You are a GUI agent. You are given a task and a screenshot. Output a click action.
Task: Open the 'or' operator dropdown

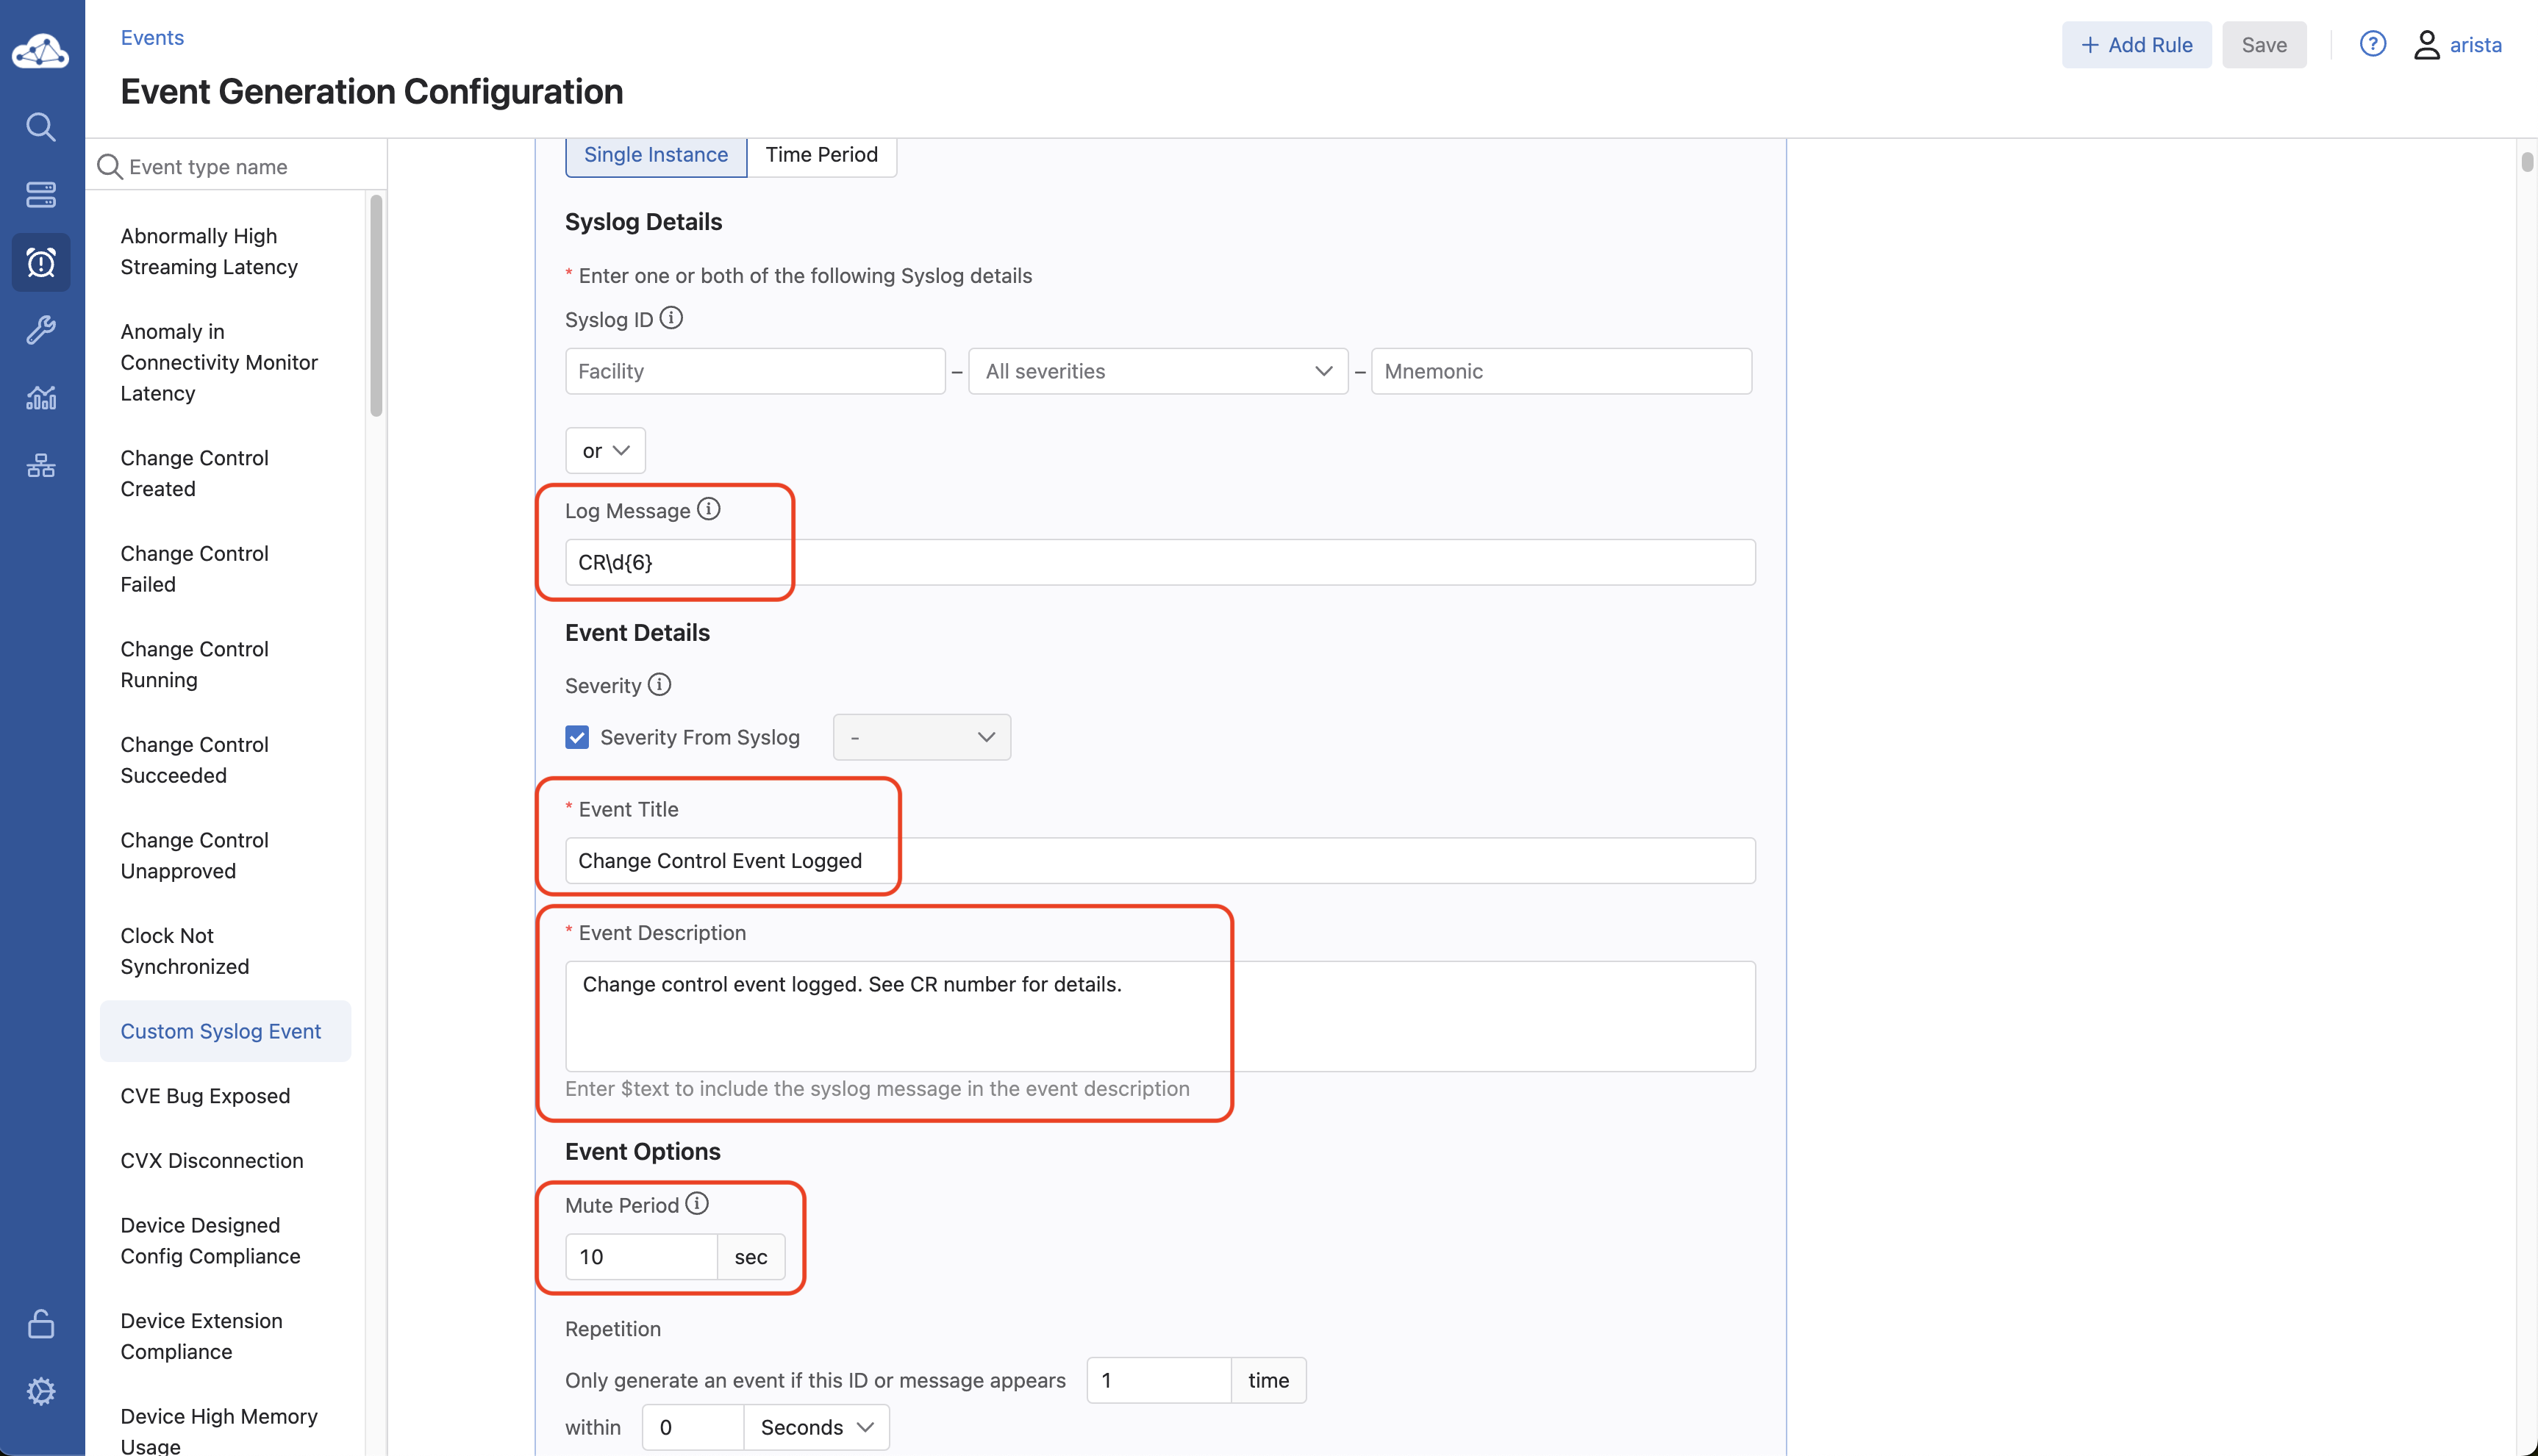605,451
